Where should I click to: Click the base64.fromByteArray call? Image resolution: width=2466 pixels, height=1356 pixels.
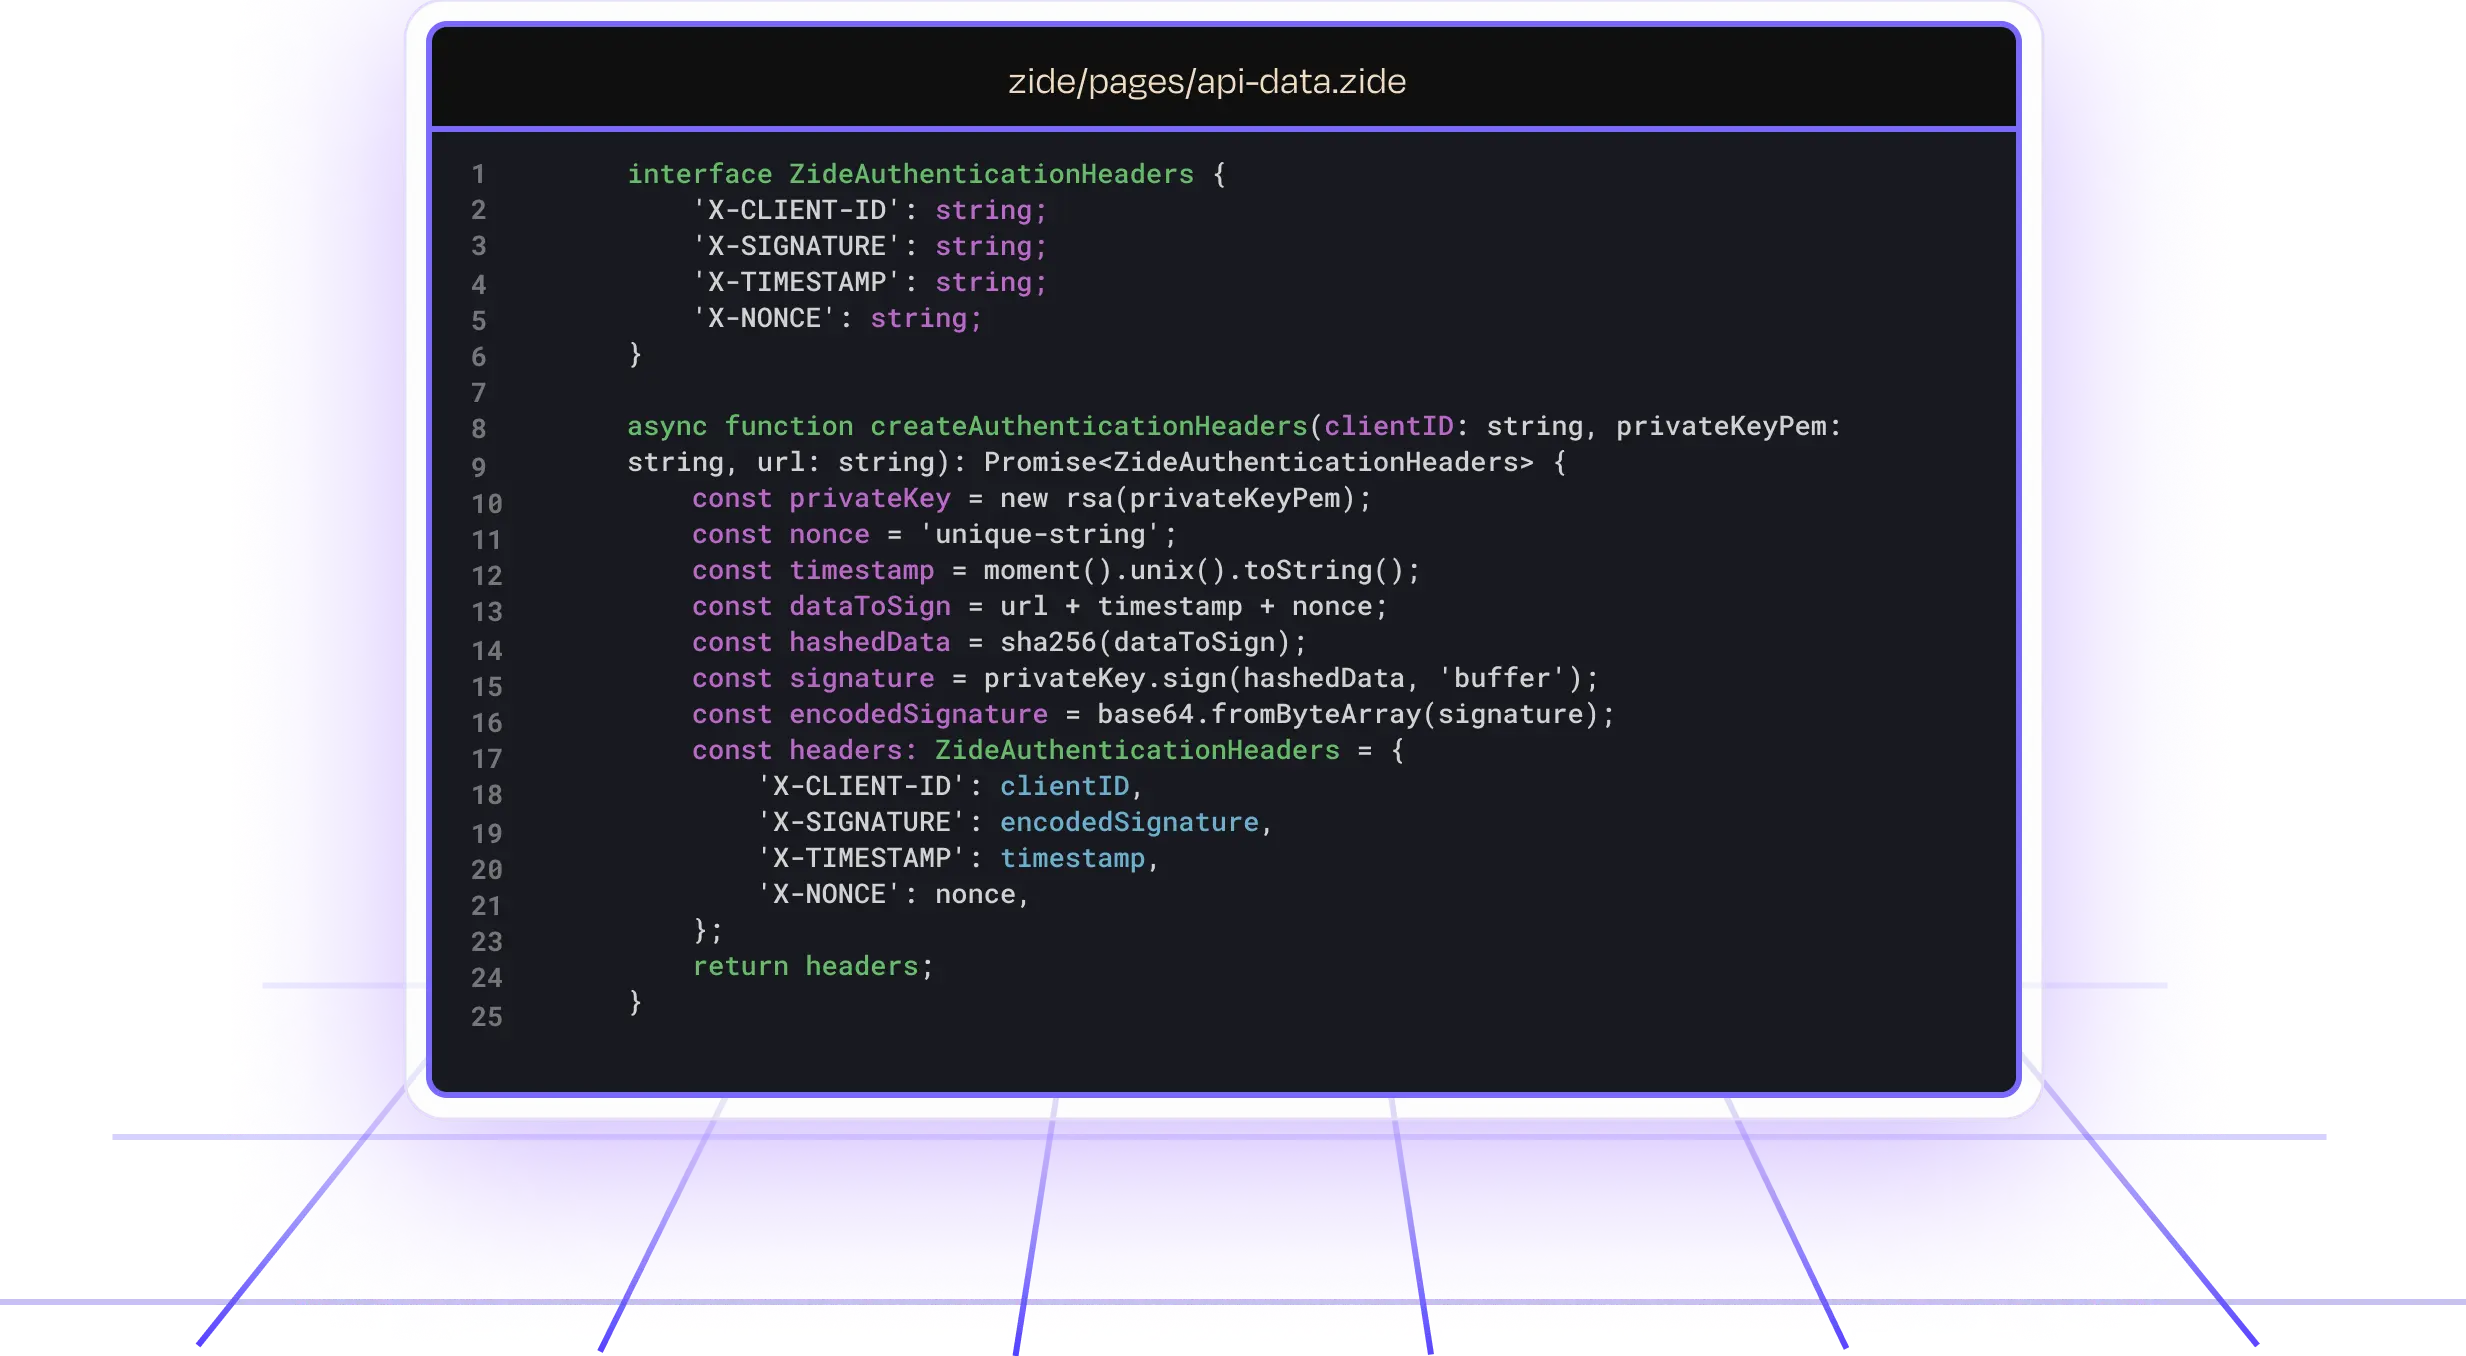pyautogui.click(x=1258, y=714)
